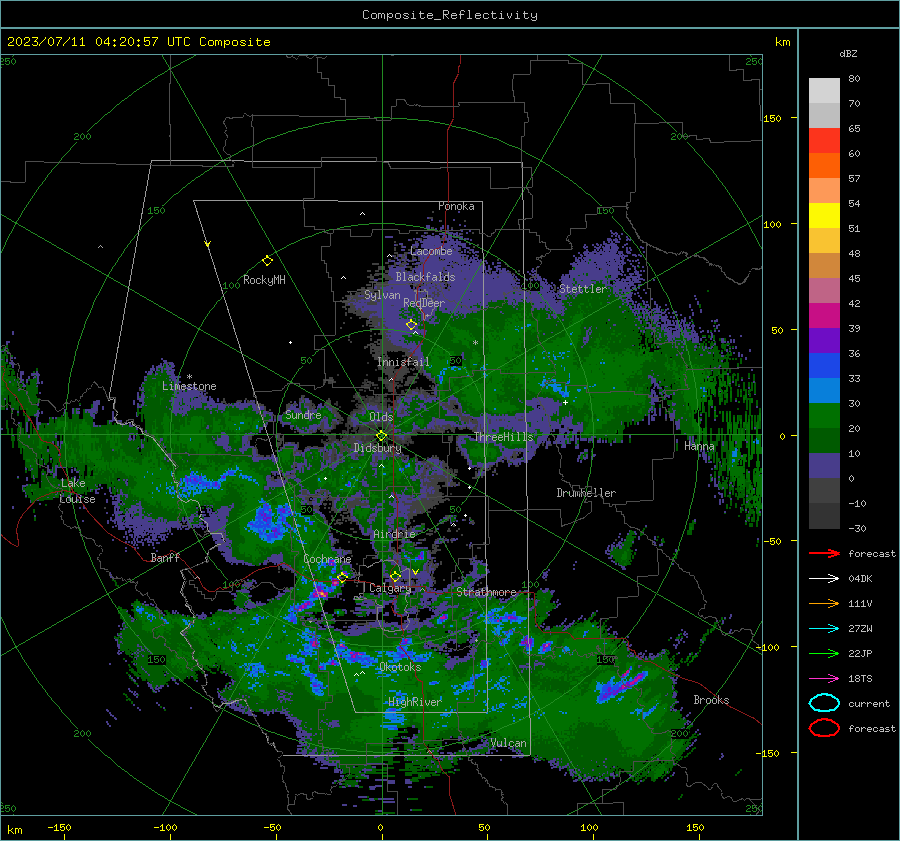Select the cyan current ellipse icon

[824, 703]
